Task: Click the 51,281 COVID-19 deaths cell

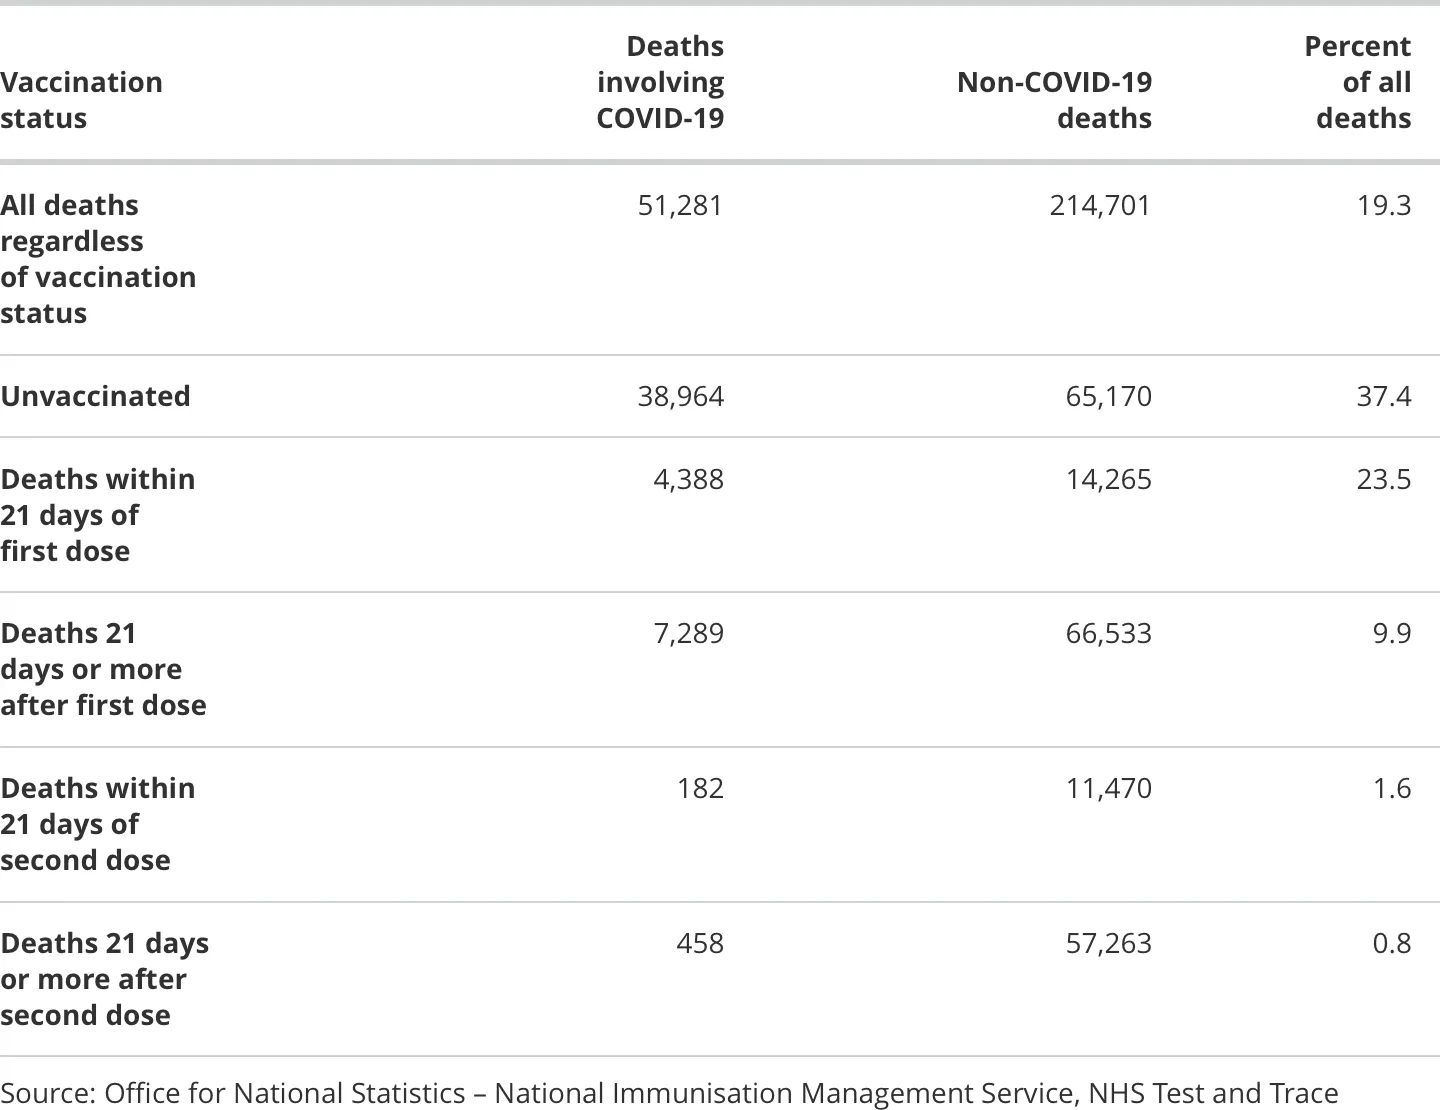Action: tap(680, 205)
